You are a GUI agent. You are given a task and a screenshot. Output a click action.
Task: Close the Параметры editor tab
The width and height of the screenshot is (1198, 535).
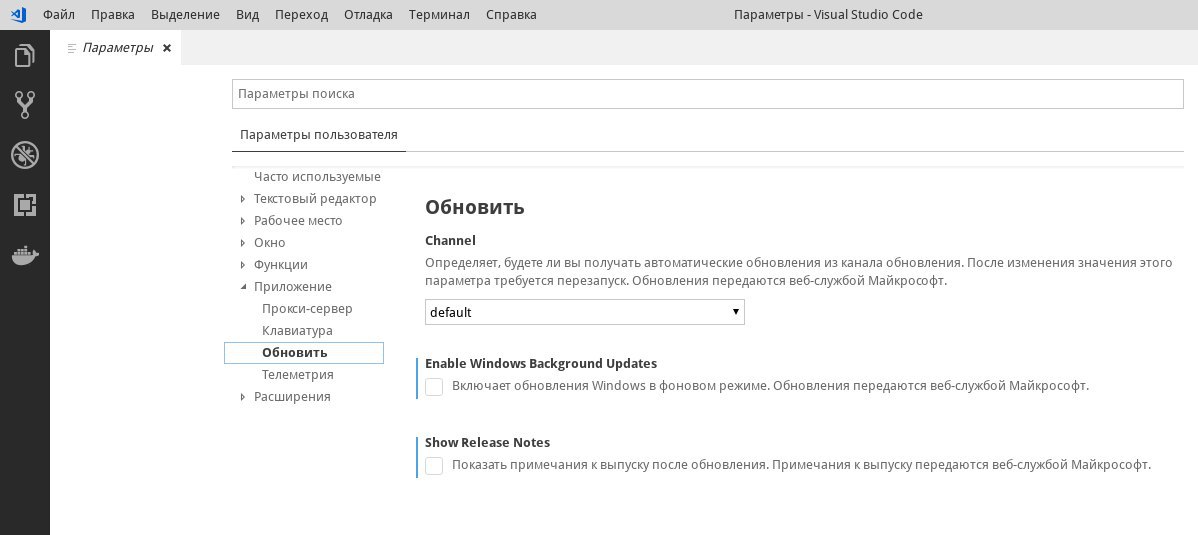167,48
